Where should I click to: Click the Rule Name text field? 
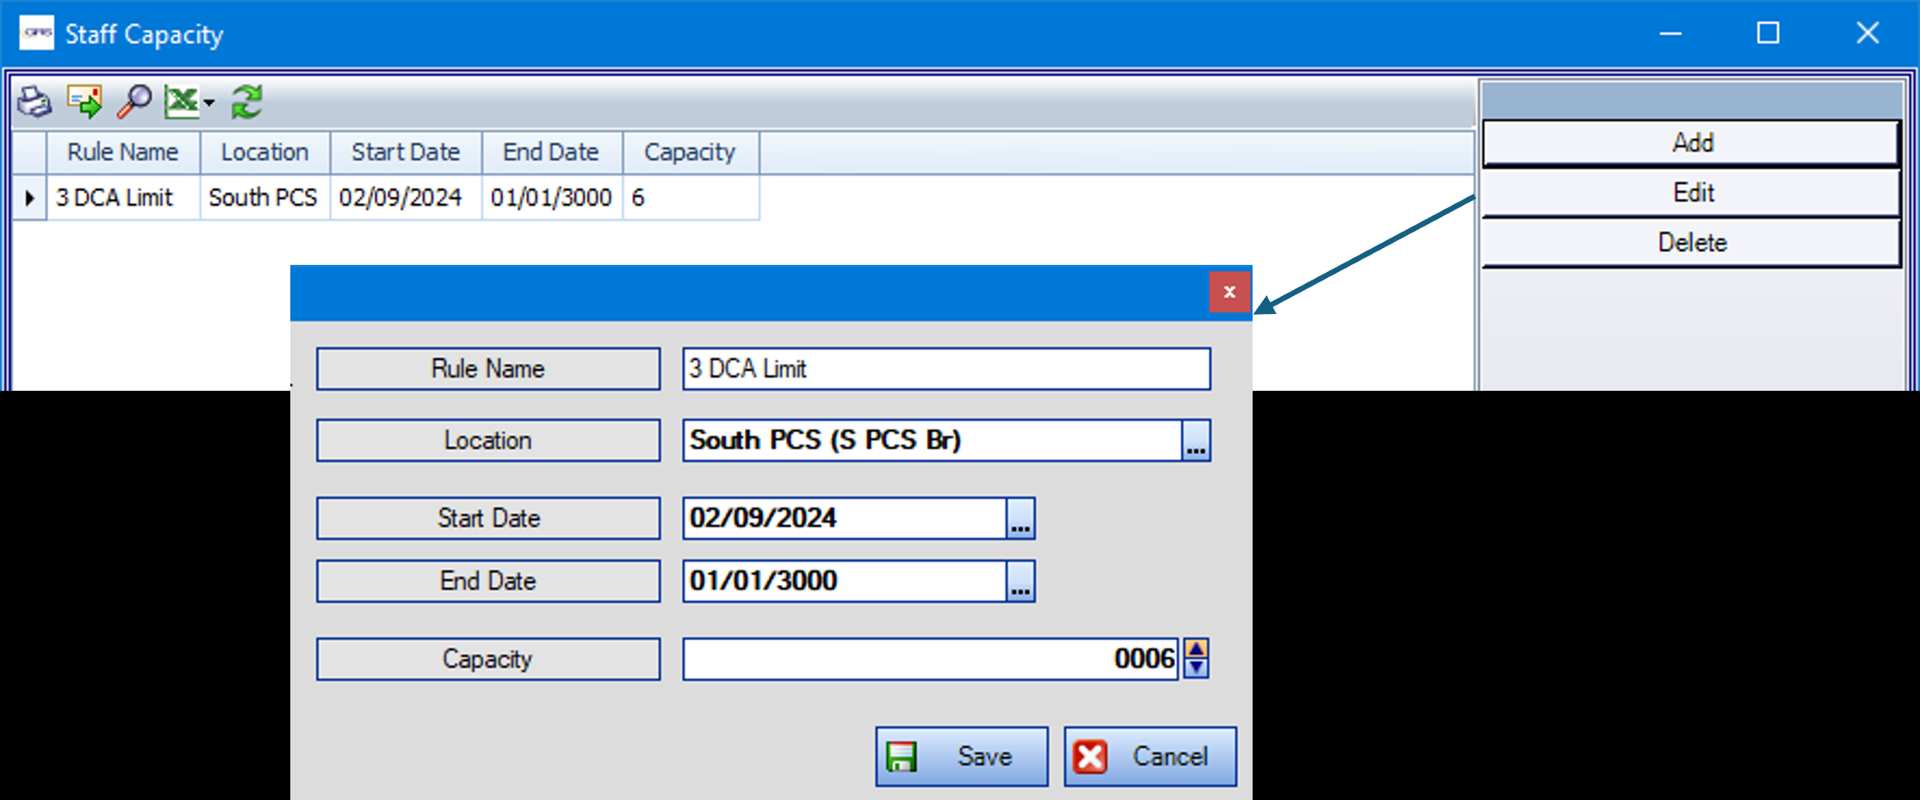pos(945,369)
